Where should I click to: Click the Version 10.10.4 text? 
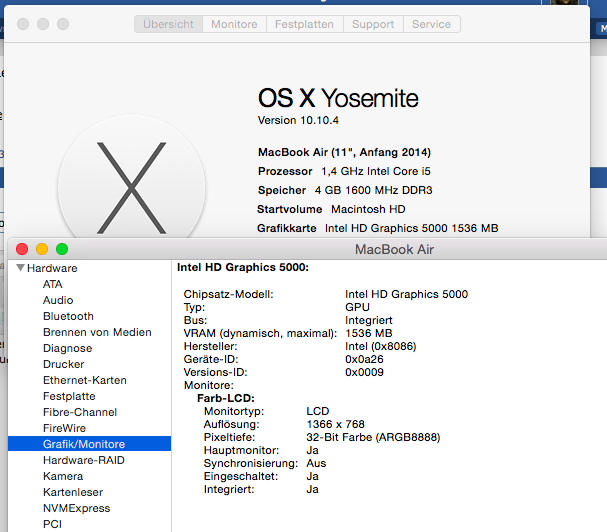click(x=298, y=120)
